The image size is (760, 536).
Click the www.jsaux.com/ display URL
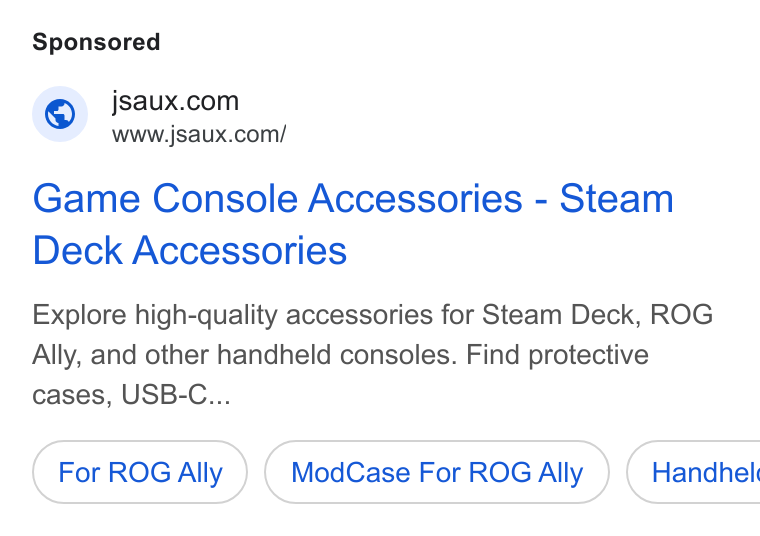tap(199, 134)
